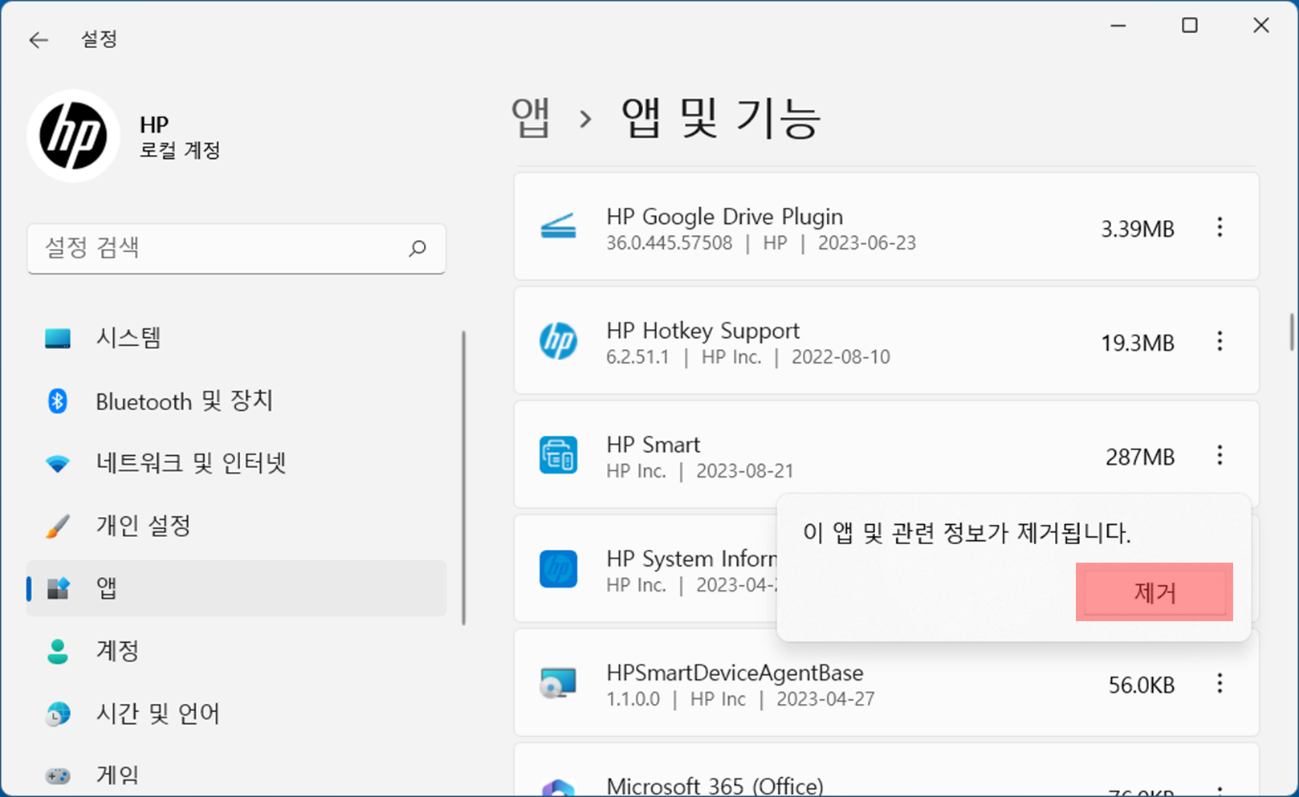Click the Bluetooth icon in sidebar

(x=58, y=401)
